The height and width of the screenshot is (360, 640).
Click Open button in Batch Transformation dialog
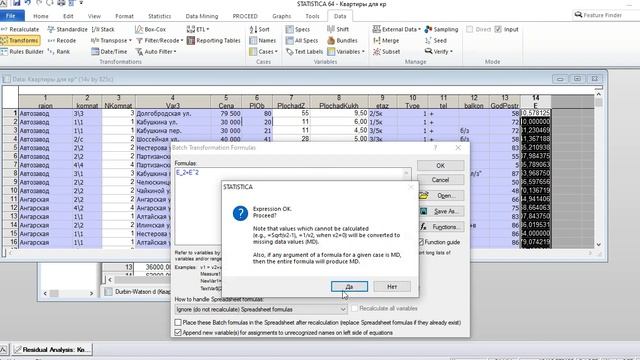[x=441, y=196]
